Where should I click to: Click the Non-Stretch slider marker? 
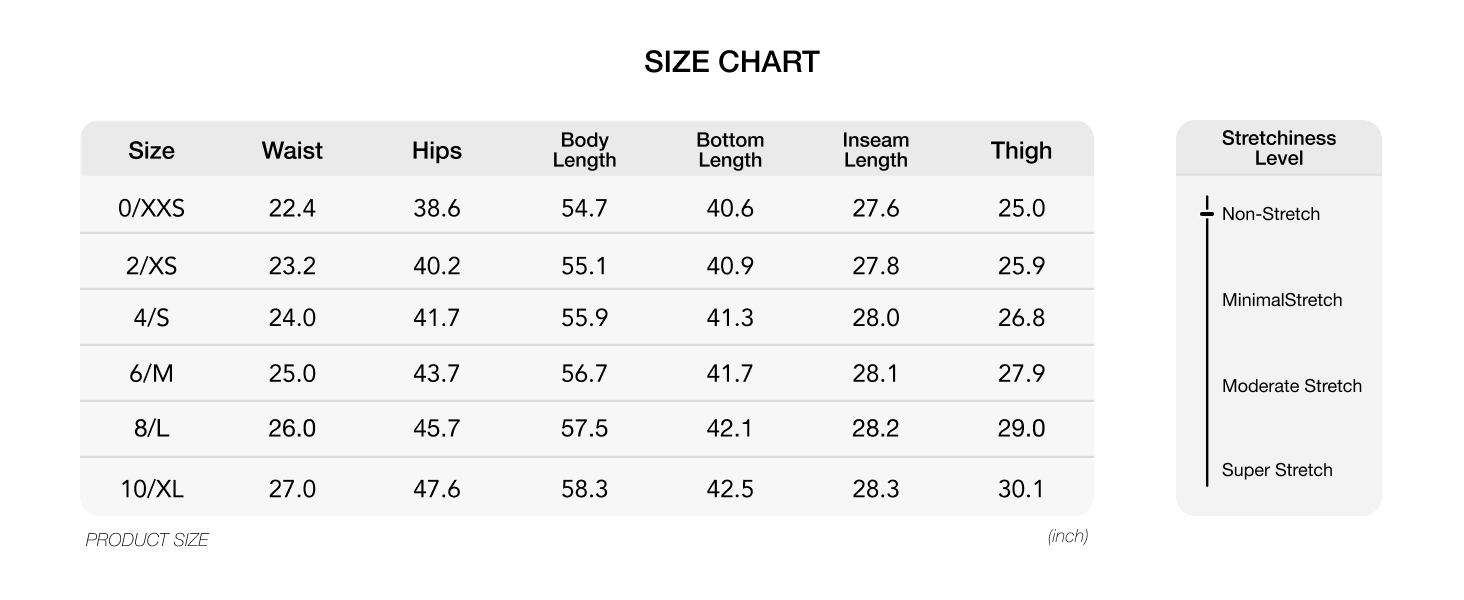[x=1207, y=213]
